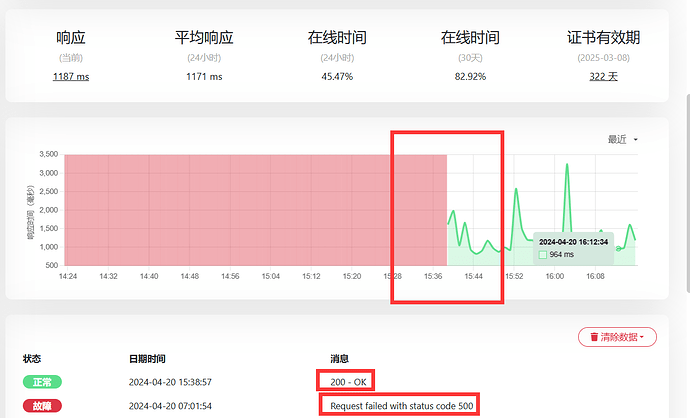The image size is (690, 418).
Task: Click the 200 - OK message text
Action: click(x=348, y=382)
